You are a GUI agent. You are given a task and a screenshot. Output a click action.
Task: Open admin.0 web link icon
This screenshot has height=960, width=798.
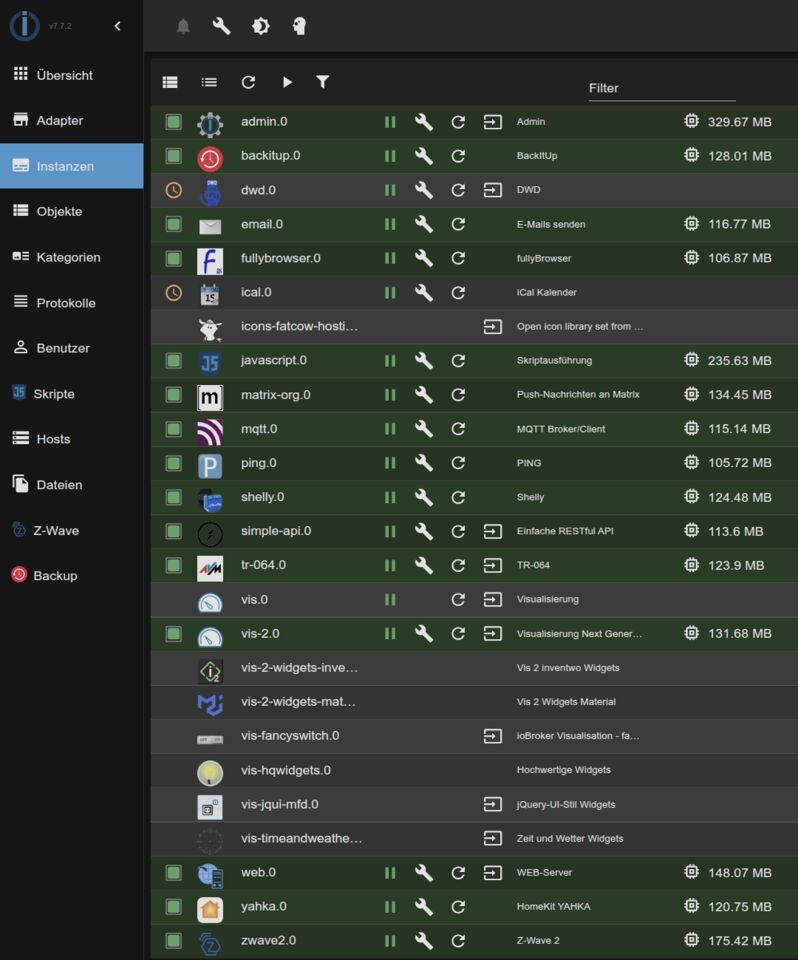coord(492,122)
